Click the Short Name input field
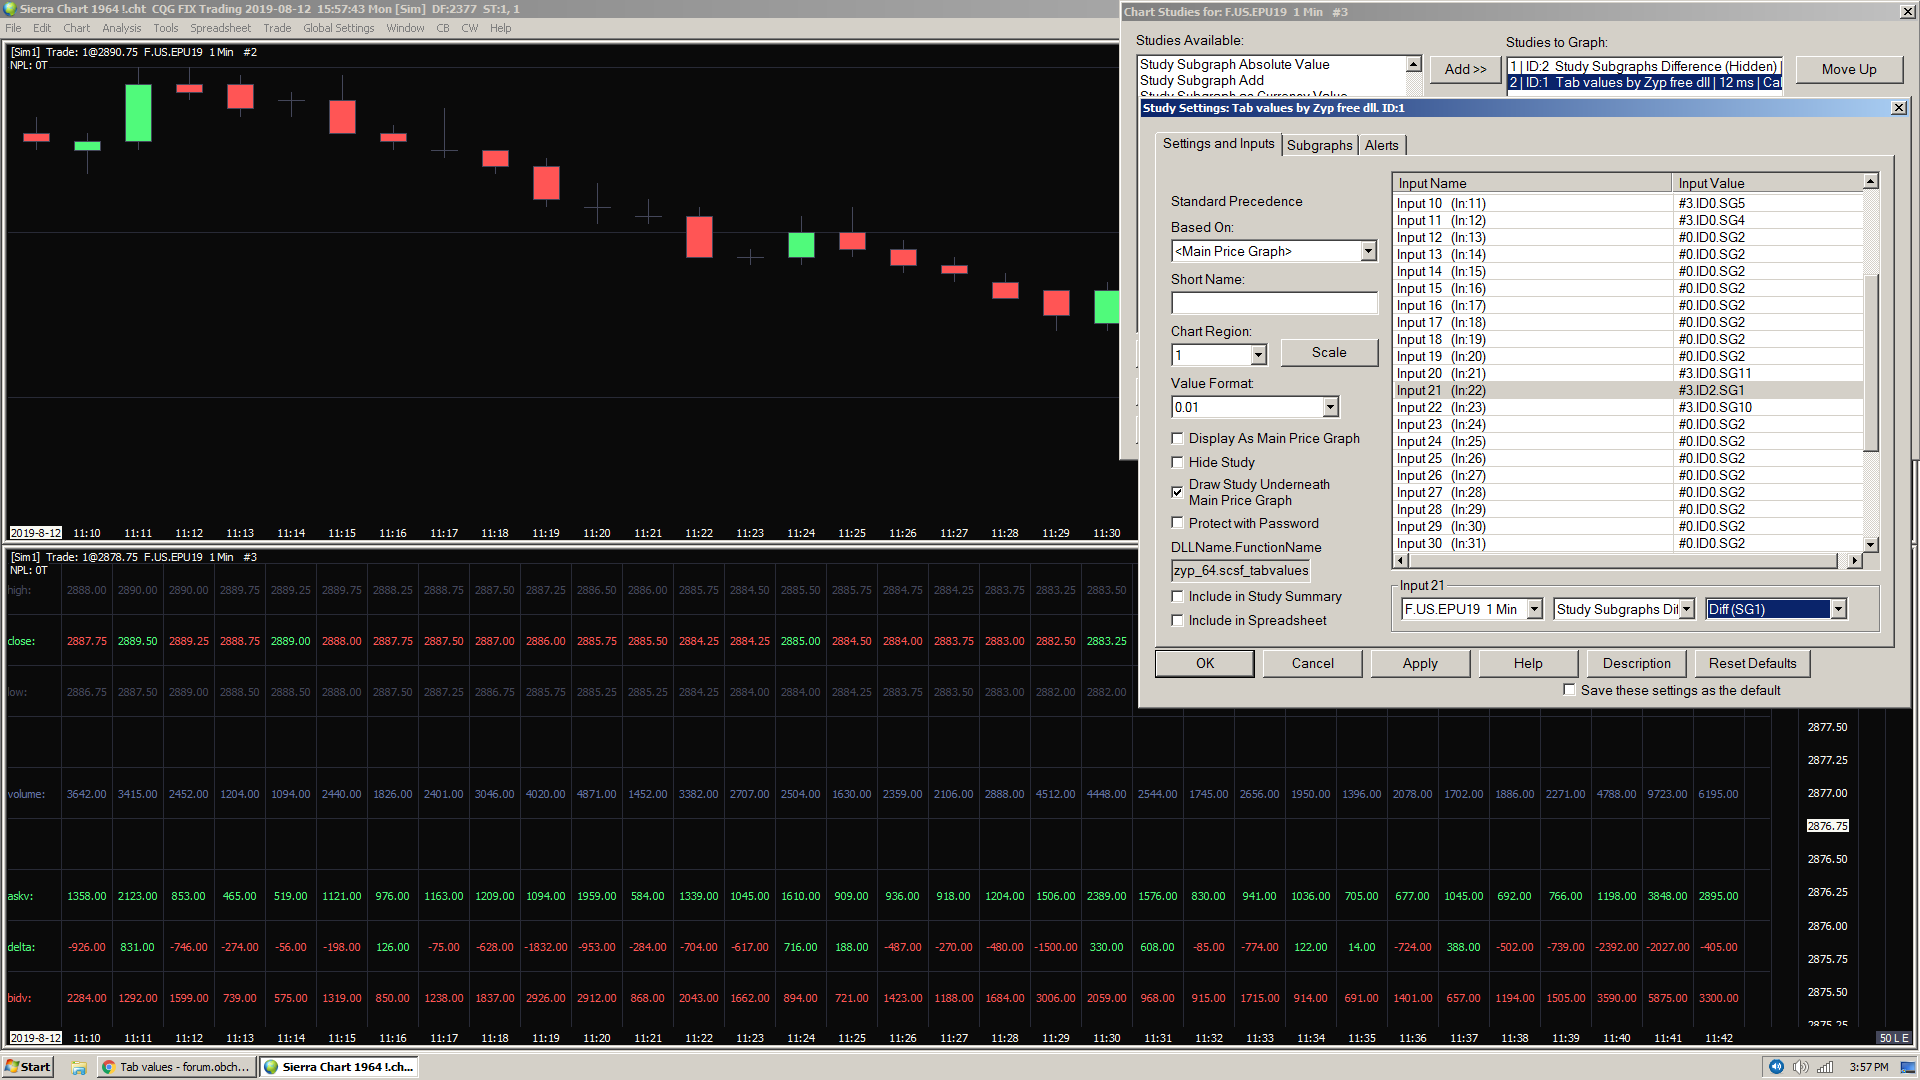This screenshot has height=1080, width=1920. coord(1273,303)
